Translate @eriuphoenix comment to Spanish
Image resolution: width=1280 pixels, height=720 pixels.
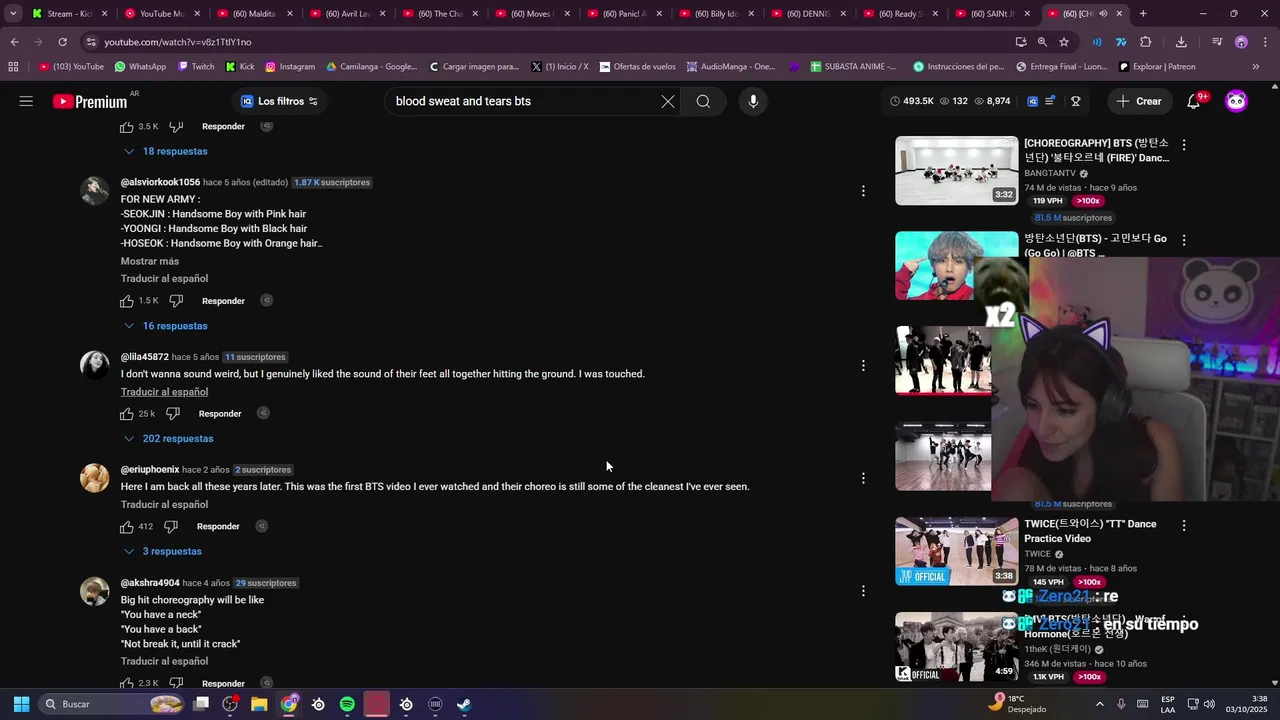164,504
